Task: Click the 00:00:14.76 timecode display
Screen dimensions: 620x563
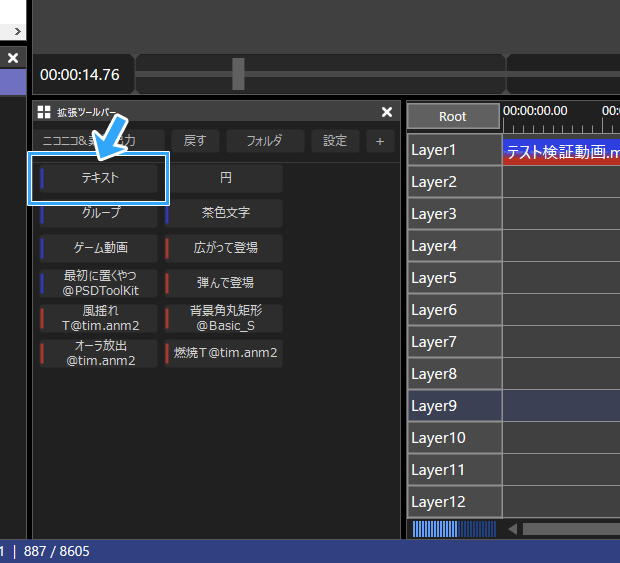Action: coord(79,75)
